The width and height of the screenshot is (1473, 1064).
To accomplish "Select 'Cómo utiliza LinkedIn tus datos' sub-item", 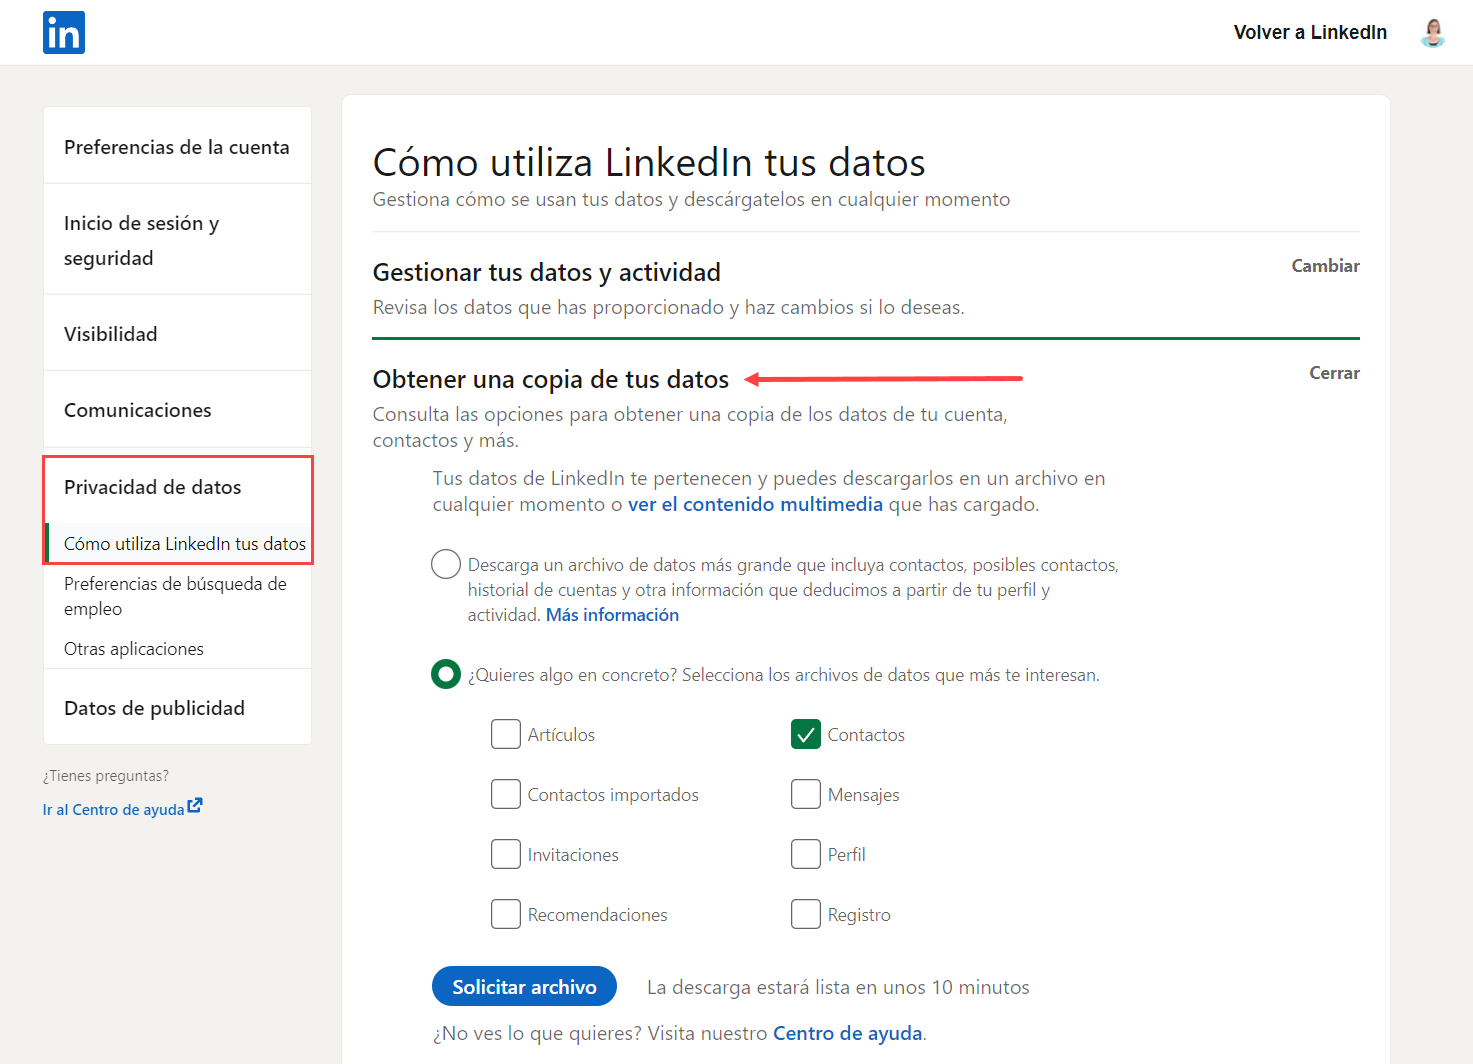I will pyautogui.click(x=185, y=544).
